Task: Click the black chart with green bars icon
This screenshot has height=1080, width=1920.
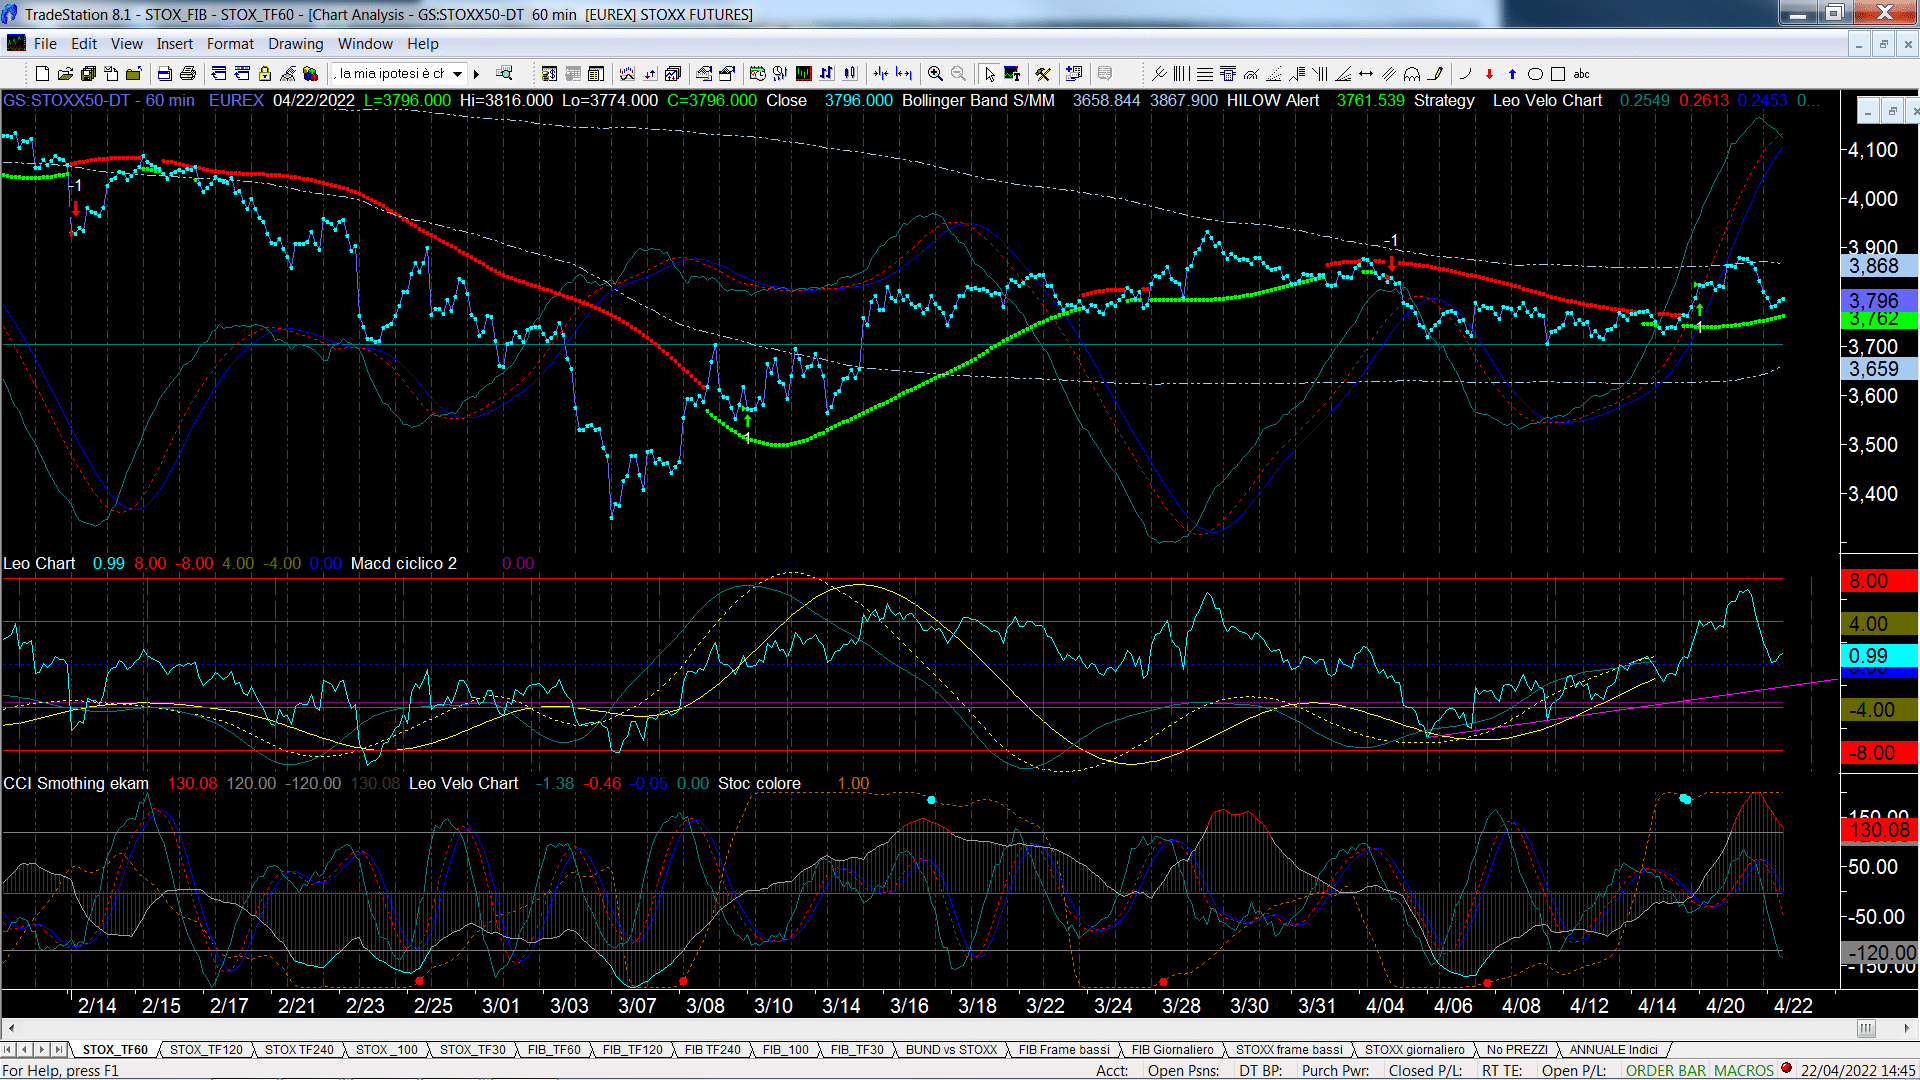Action: (x=803, y=73)
